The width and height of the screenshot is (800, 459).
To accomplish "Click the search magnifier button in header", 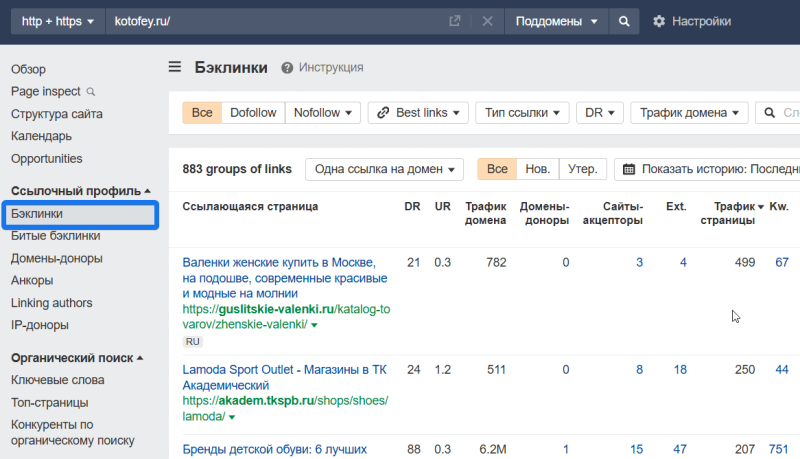I will pyautogui.click(x=623, y=21).
